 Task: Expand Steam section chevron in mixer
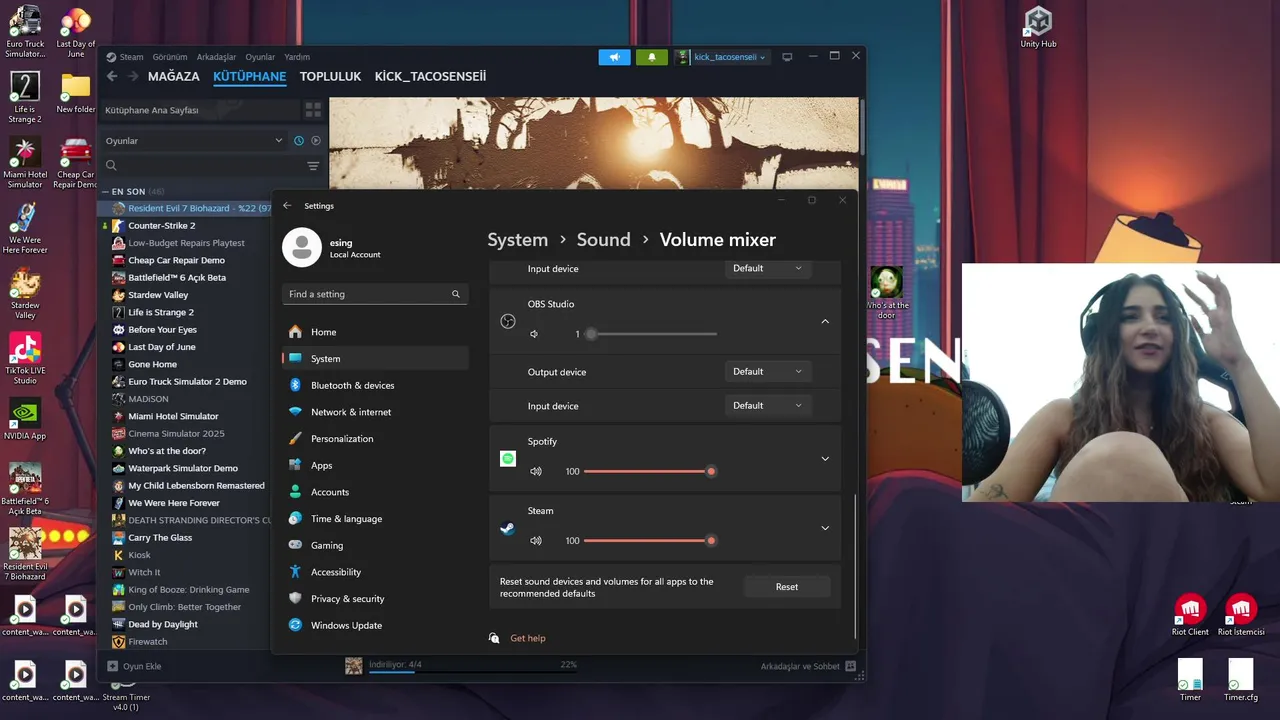coord(825,528)
